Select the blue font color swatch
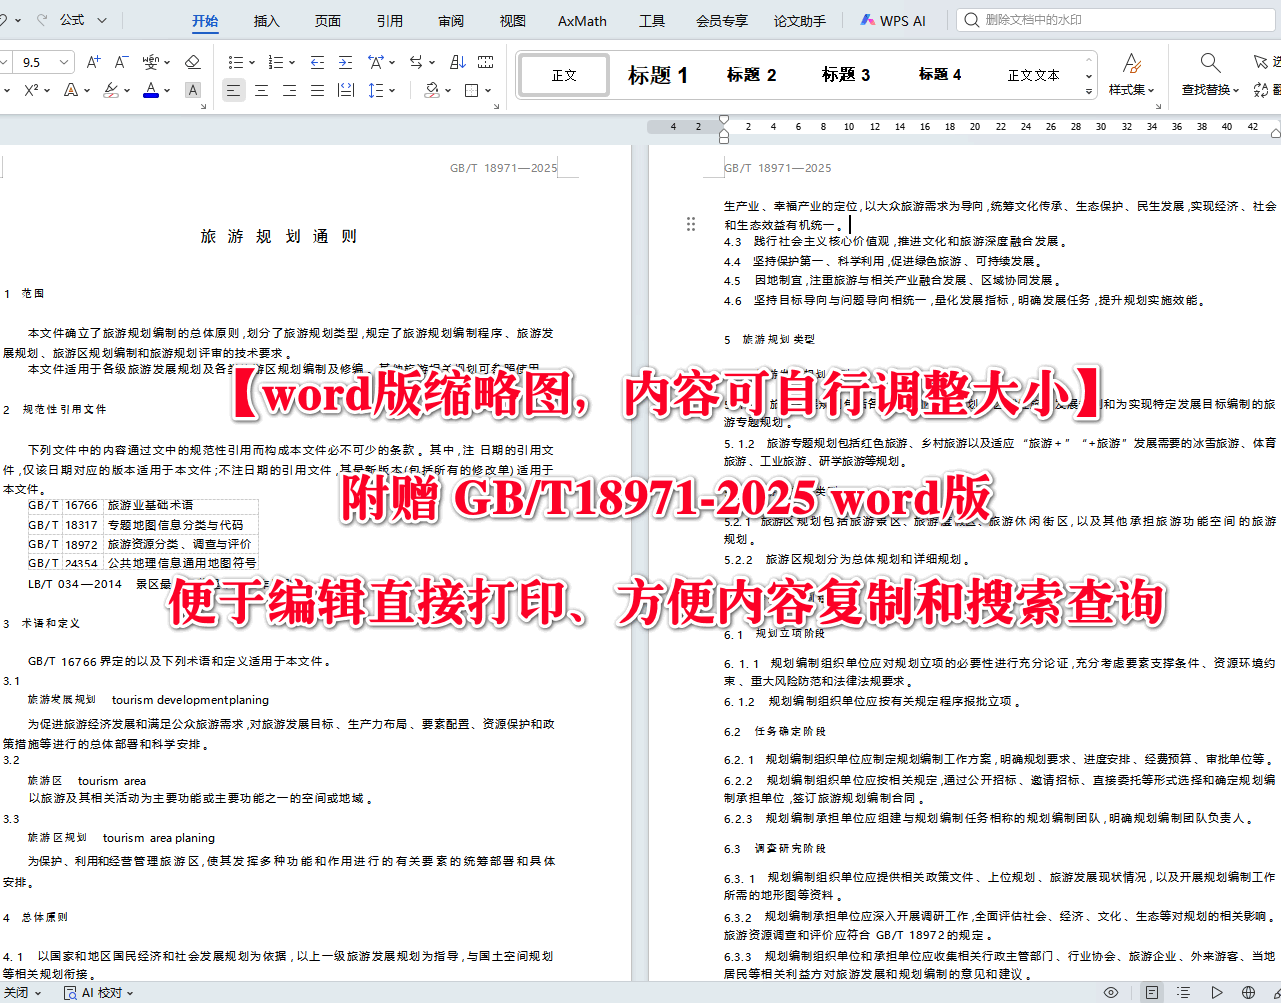Screen dimensions: 1281x1003 point(151,90)
